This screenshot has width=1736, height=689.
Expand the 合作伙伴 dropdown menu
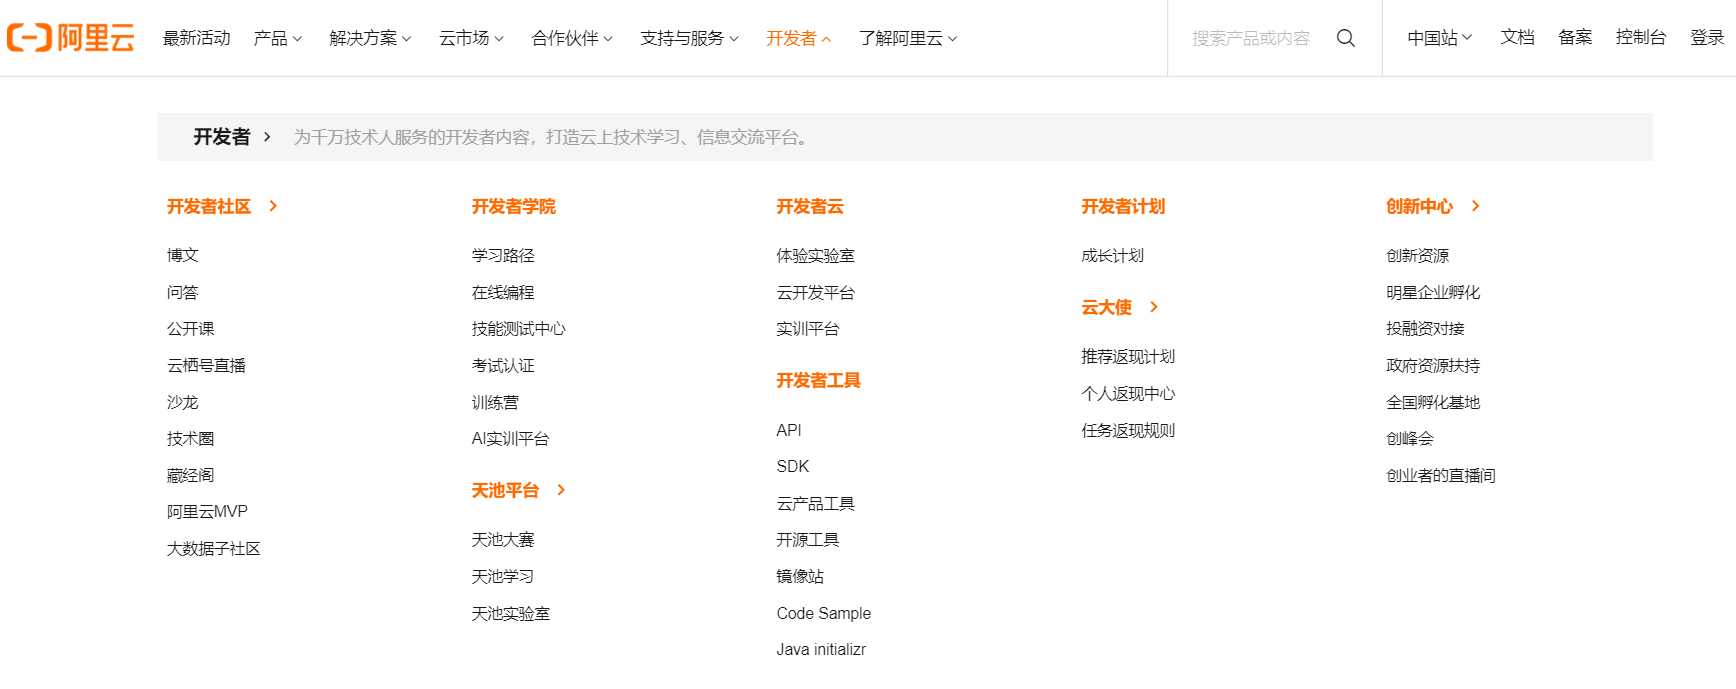pyautogui.click(x=572, y=38)
